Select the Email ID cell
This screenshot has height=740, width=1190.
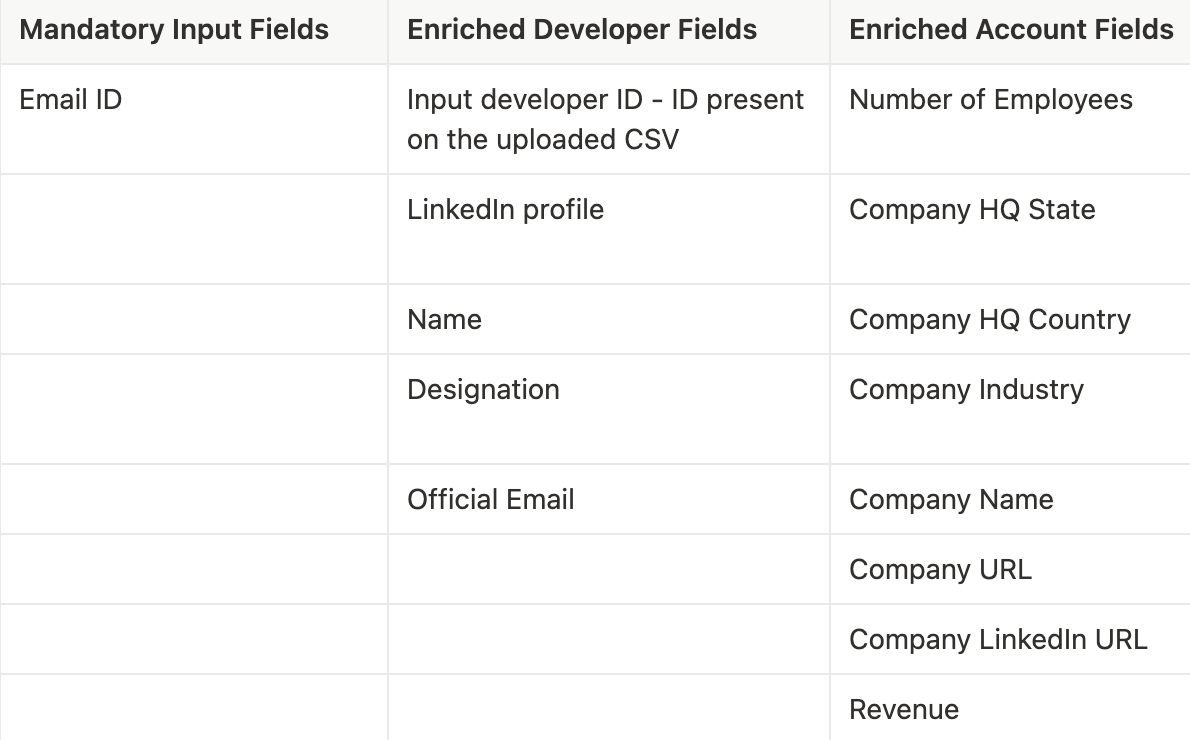pos(71,100)
